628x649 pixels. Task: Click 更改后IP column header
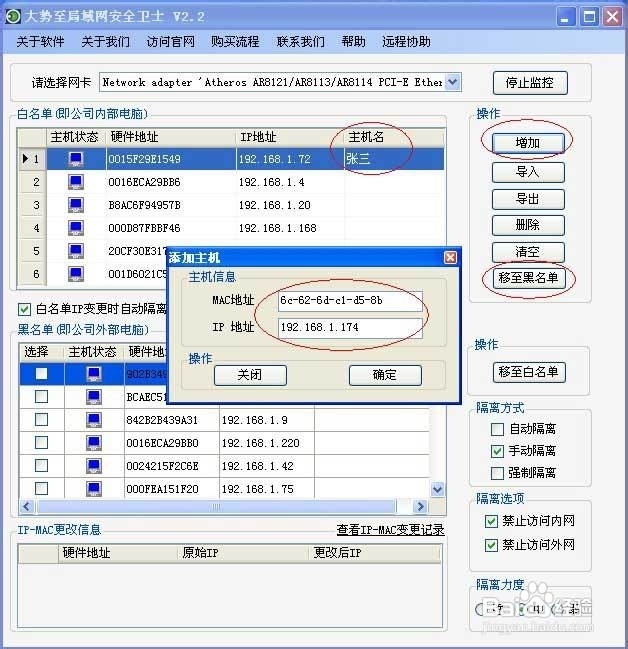click(374, 553)
